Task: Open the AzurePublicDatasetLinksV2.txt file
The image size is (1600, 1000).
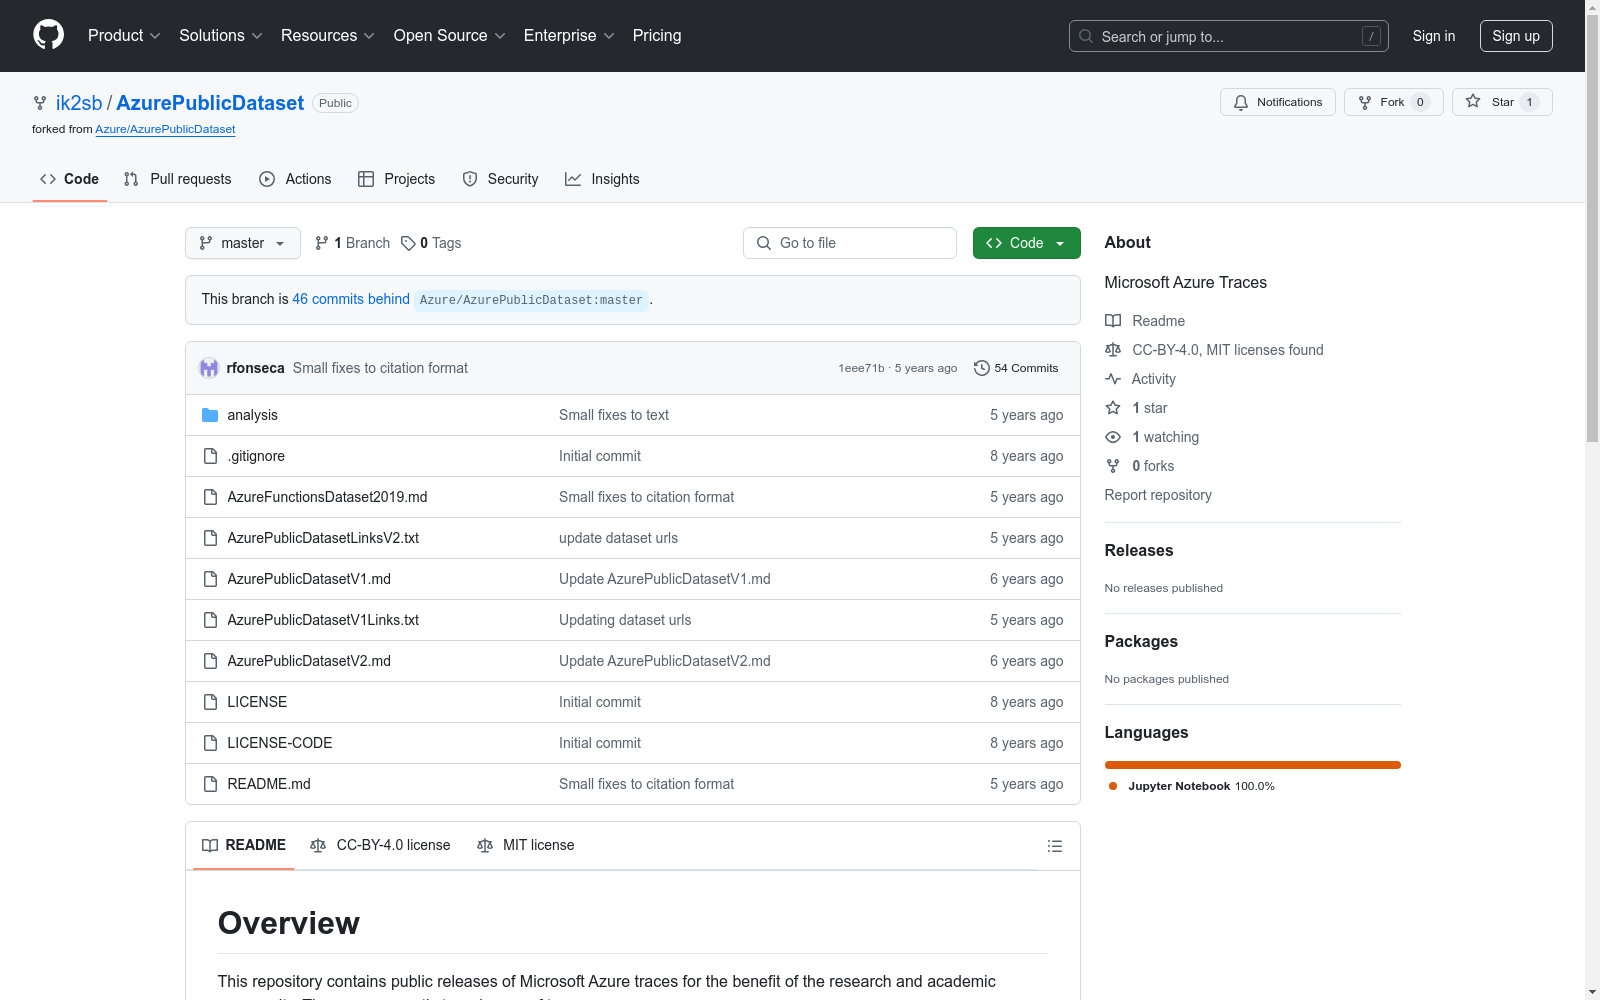Action: tap(323, 538)
